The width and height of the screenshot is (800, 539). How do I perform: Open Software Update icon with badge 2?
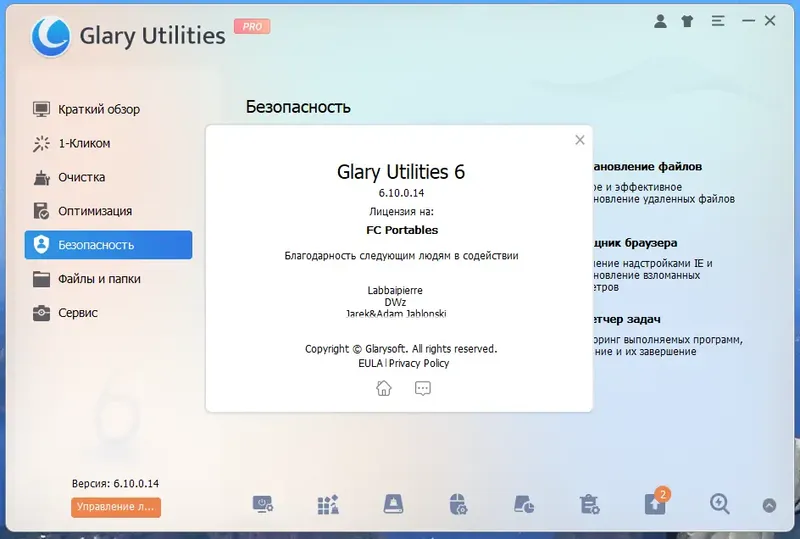point(656,503)
